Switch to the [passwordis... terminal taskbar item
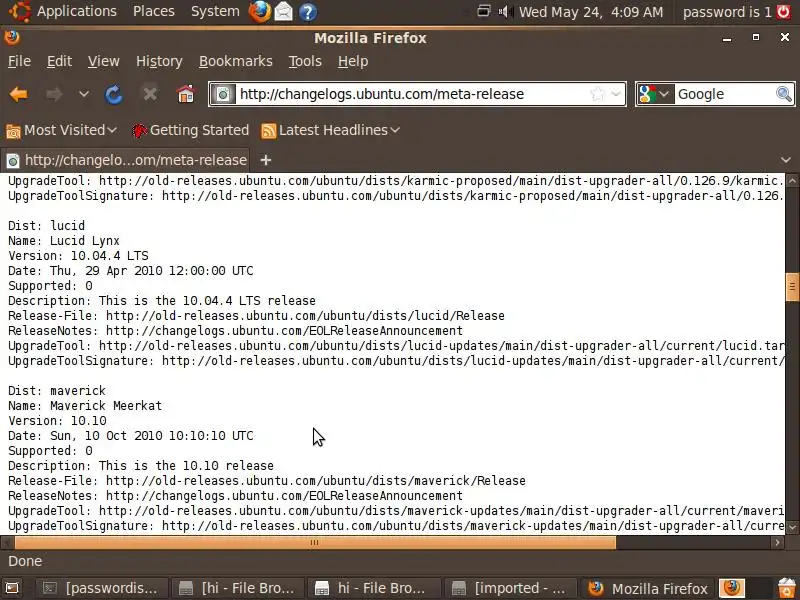This screenshot has height=600, width=800. [x=101, y=588]
